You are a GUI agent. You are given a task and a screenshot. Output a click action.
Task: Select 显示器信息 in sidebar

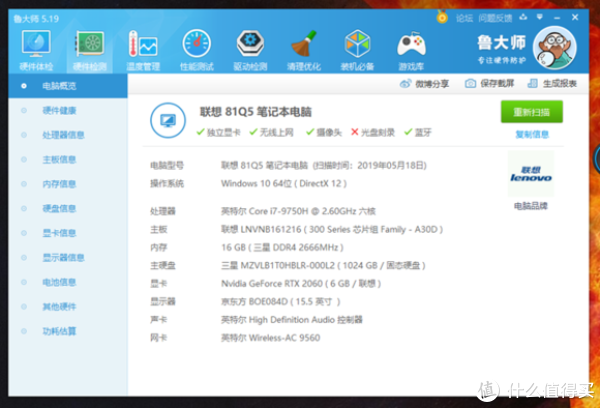click(68, 258)
